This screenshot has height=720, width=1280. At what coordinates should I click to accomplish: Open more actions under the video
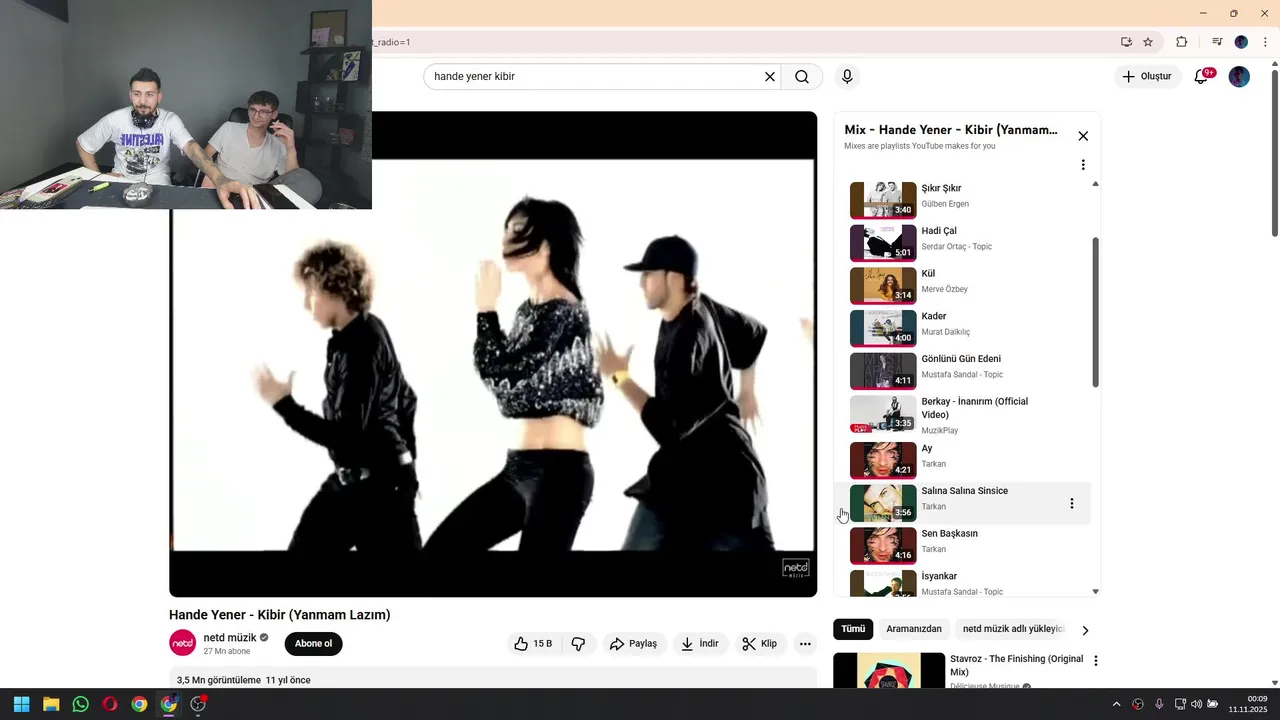805,644
